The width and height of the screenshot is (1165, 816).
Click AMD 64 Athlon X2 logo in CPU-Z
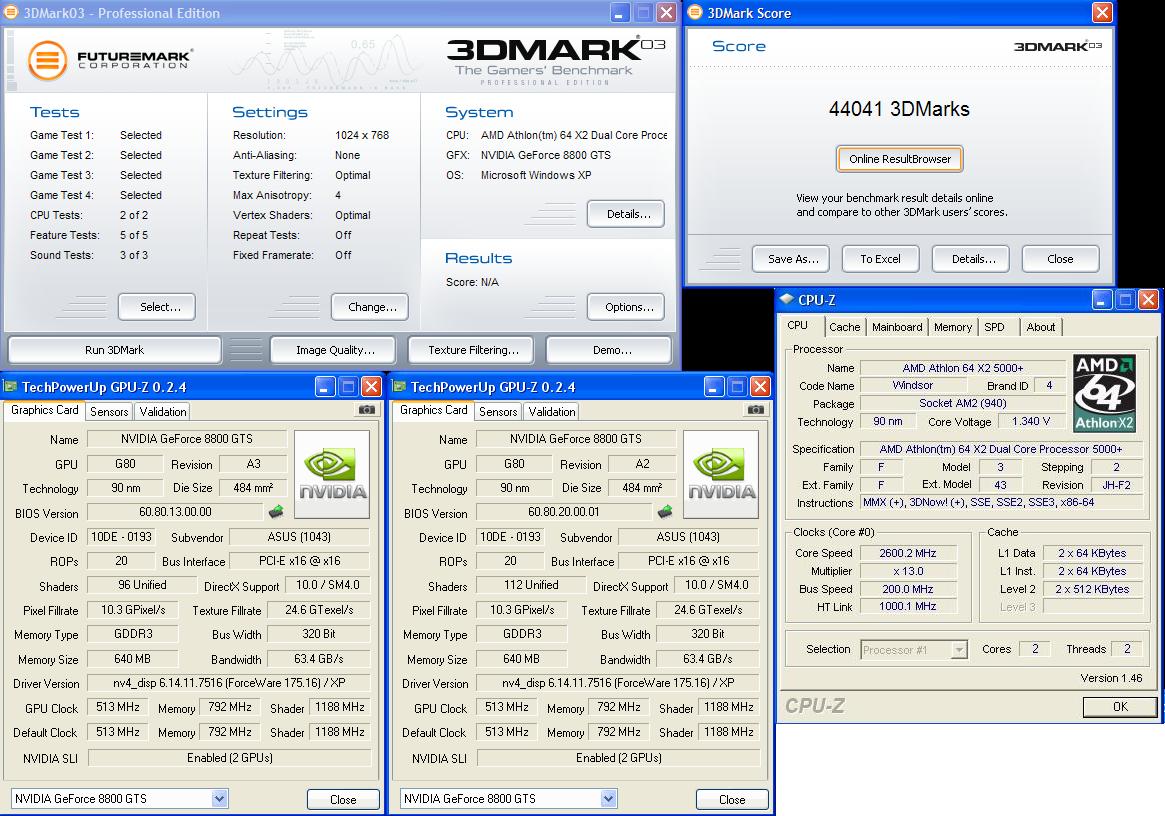[x=1105, y=394]
